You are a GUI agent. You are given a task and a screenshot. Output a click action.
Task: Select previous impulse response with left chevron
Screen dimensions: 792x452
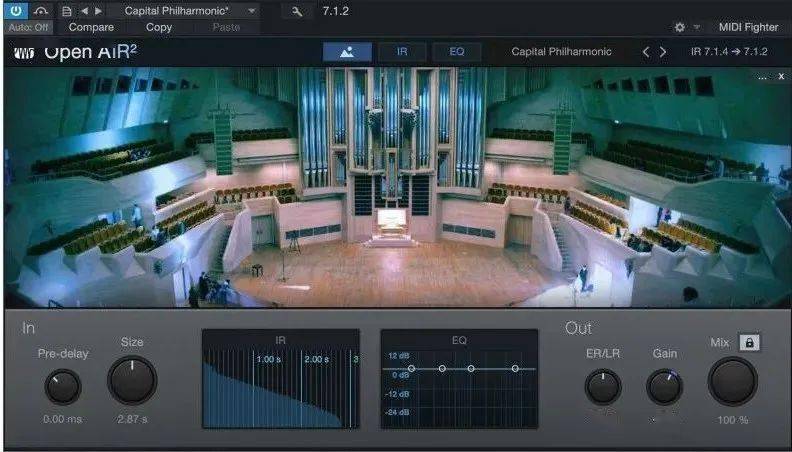(x=646, y=52)
